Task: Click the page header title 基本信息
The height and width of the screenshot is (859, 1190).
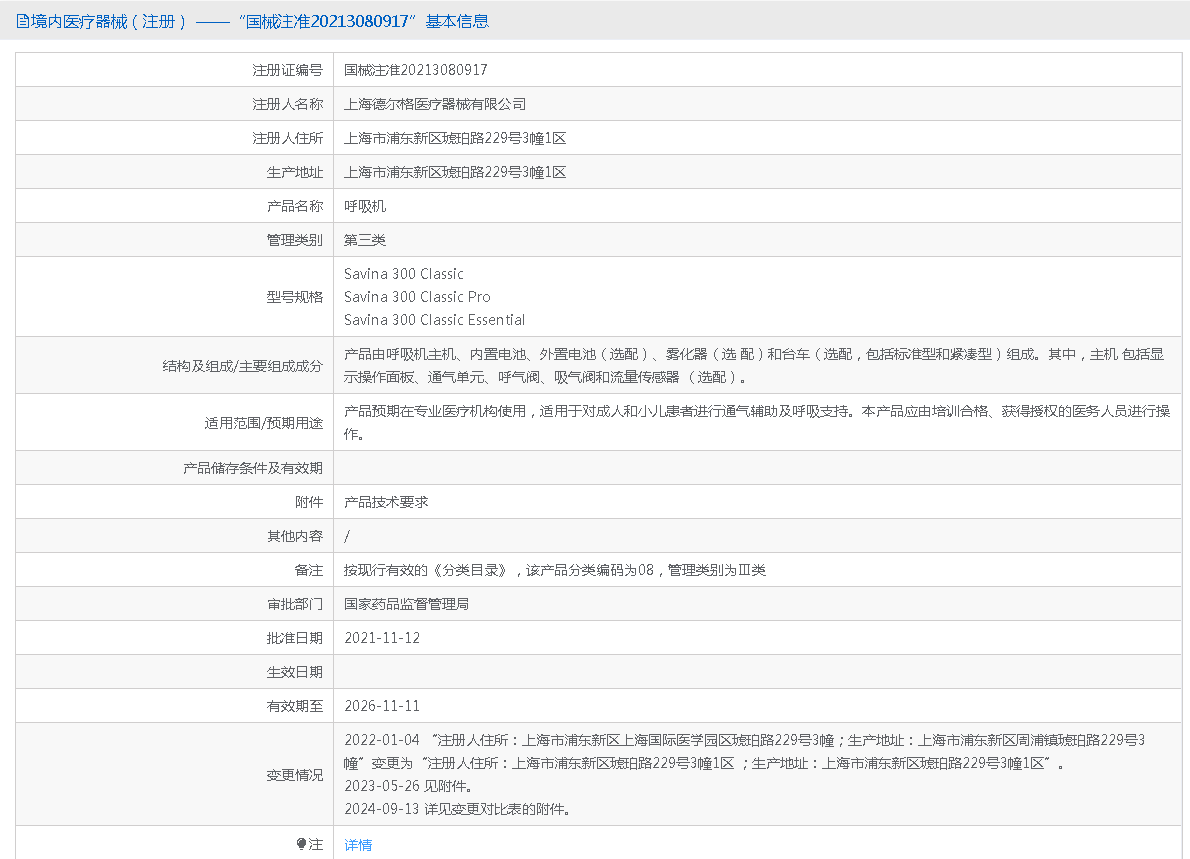Action: [x=458, y=21]
